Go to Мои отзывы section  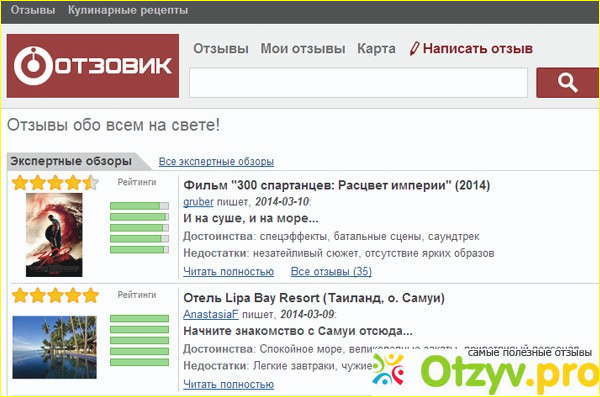(303, 49)
